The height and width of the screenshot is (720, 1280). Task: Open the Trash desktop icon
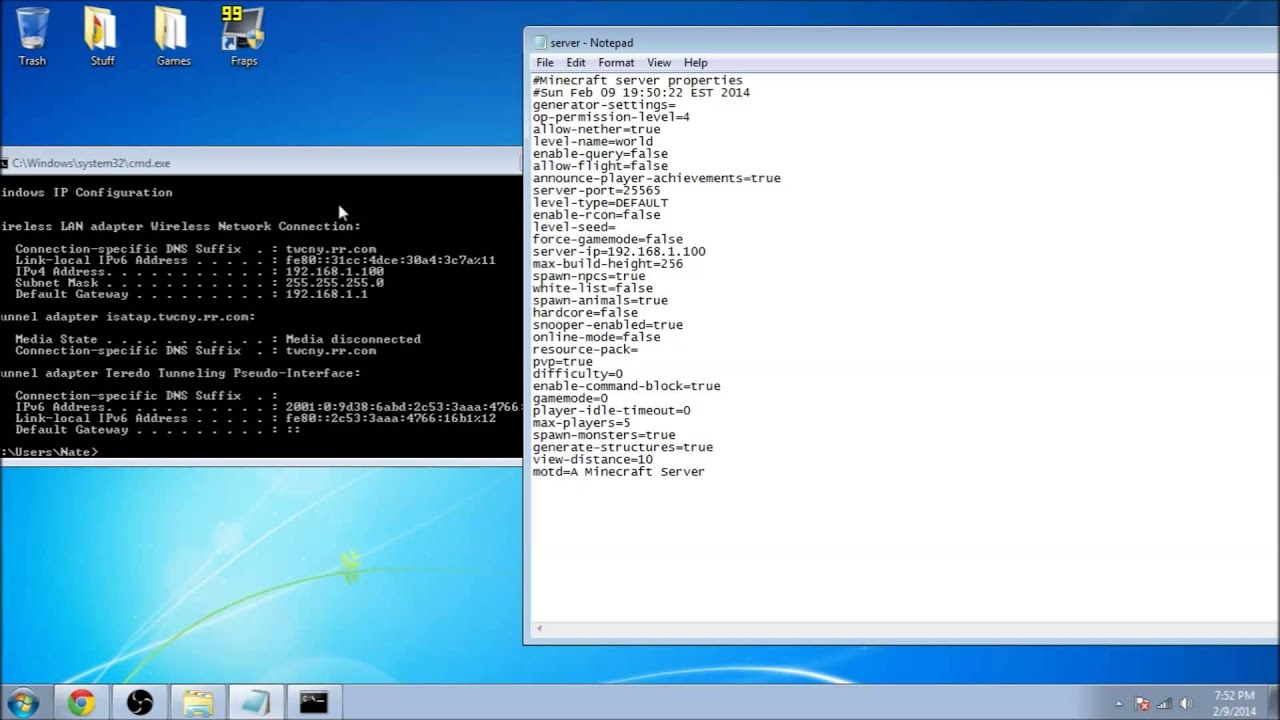32,37
